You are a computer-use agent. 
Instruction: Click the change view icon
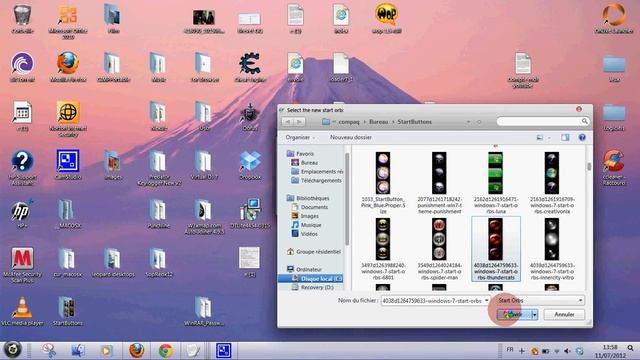click(x=540, y=138)
